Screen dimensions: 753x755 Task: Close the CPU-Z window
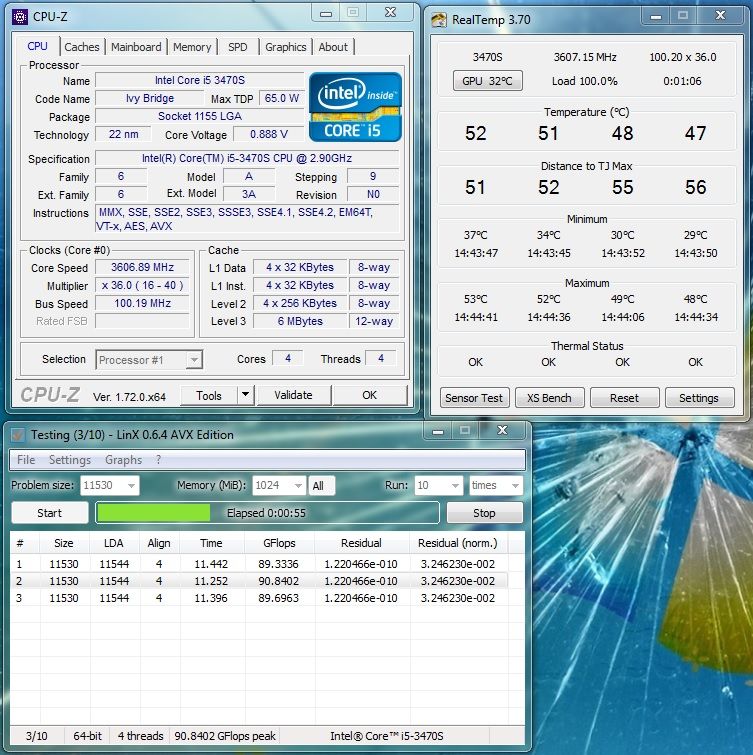[390, 13]
